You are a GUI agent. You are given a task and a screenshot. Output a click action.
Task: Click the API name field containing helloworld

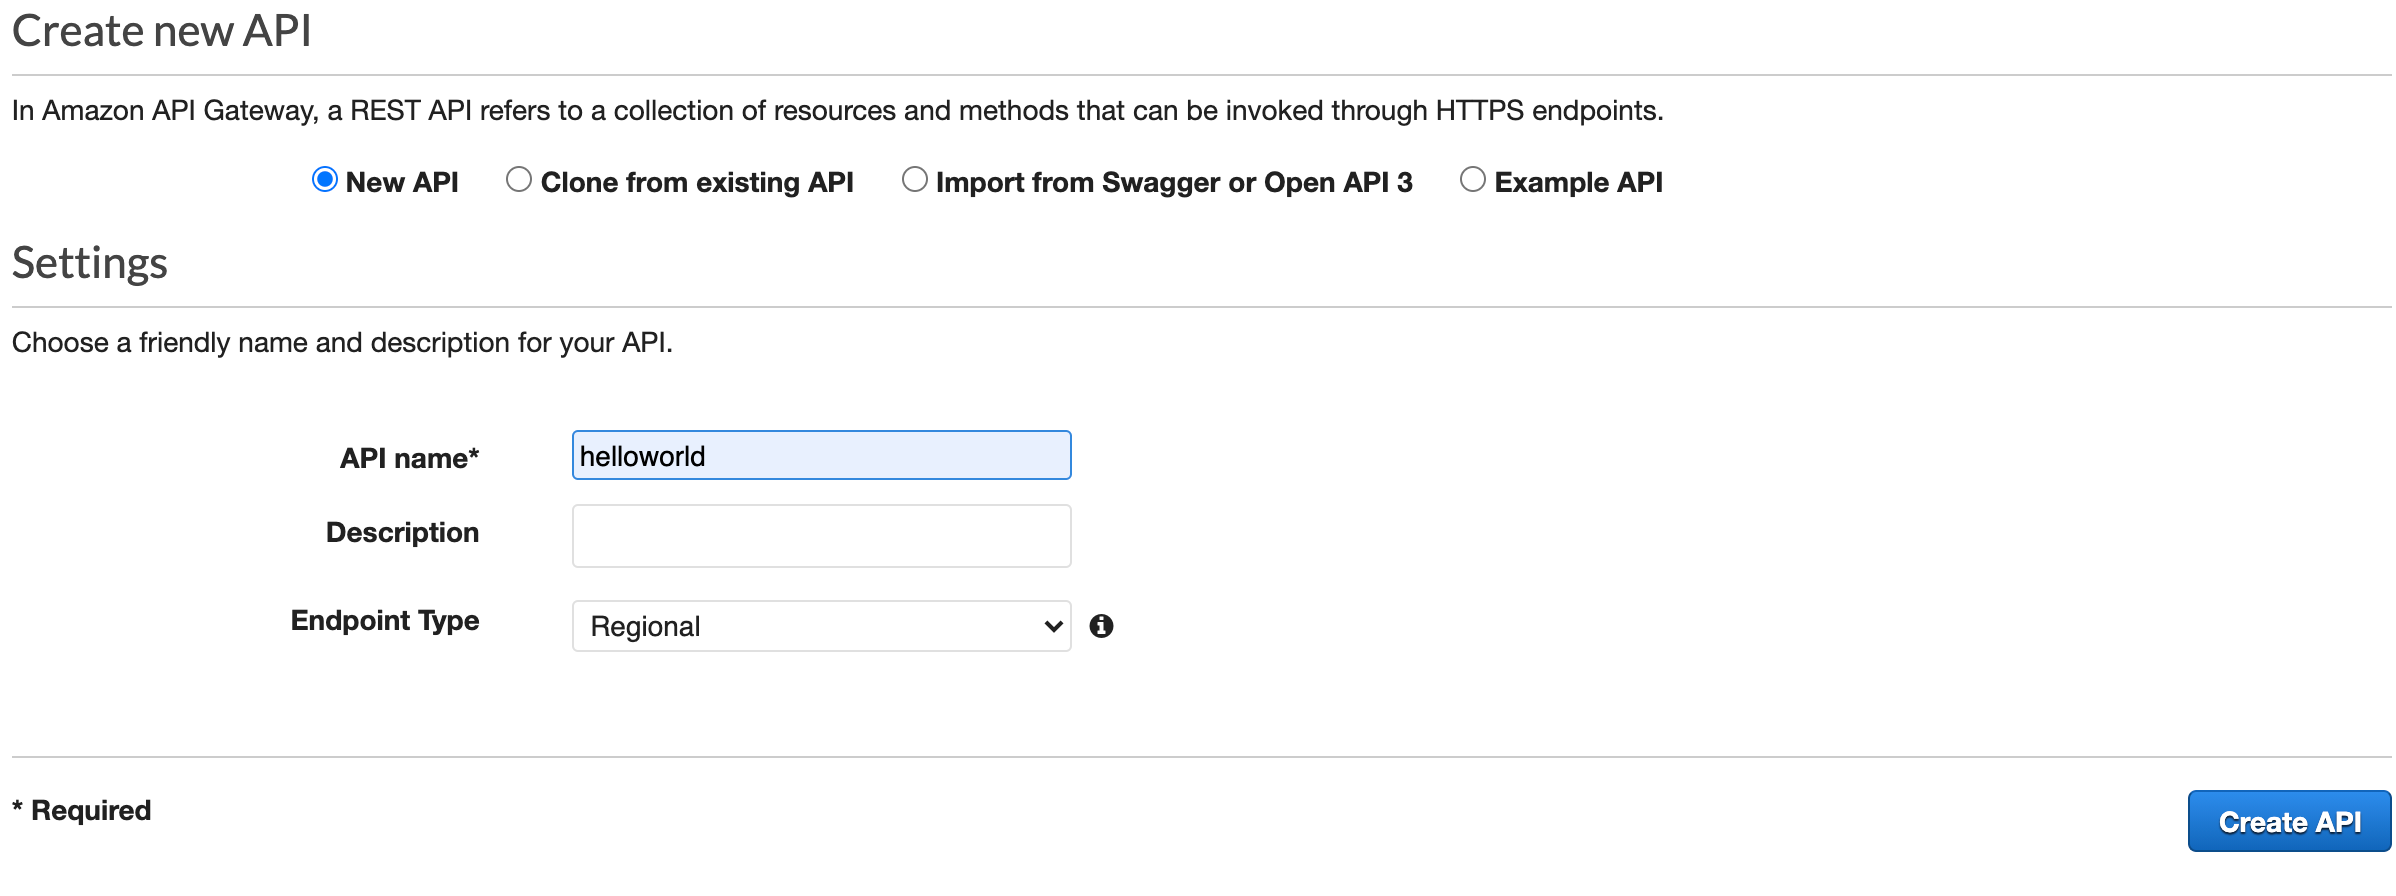point(821,455)
